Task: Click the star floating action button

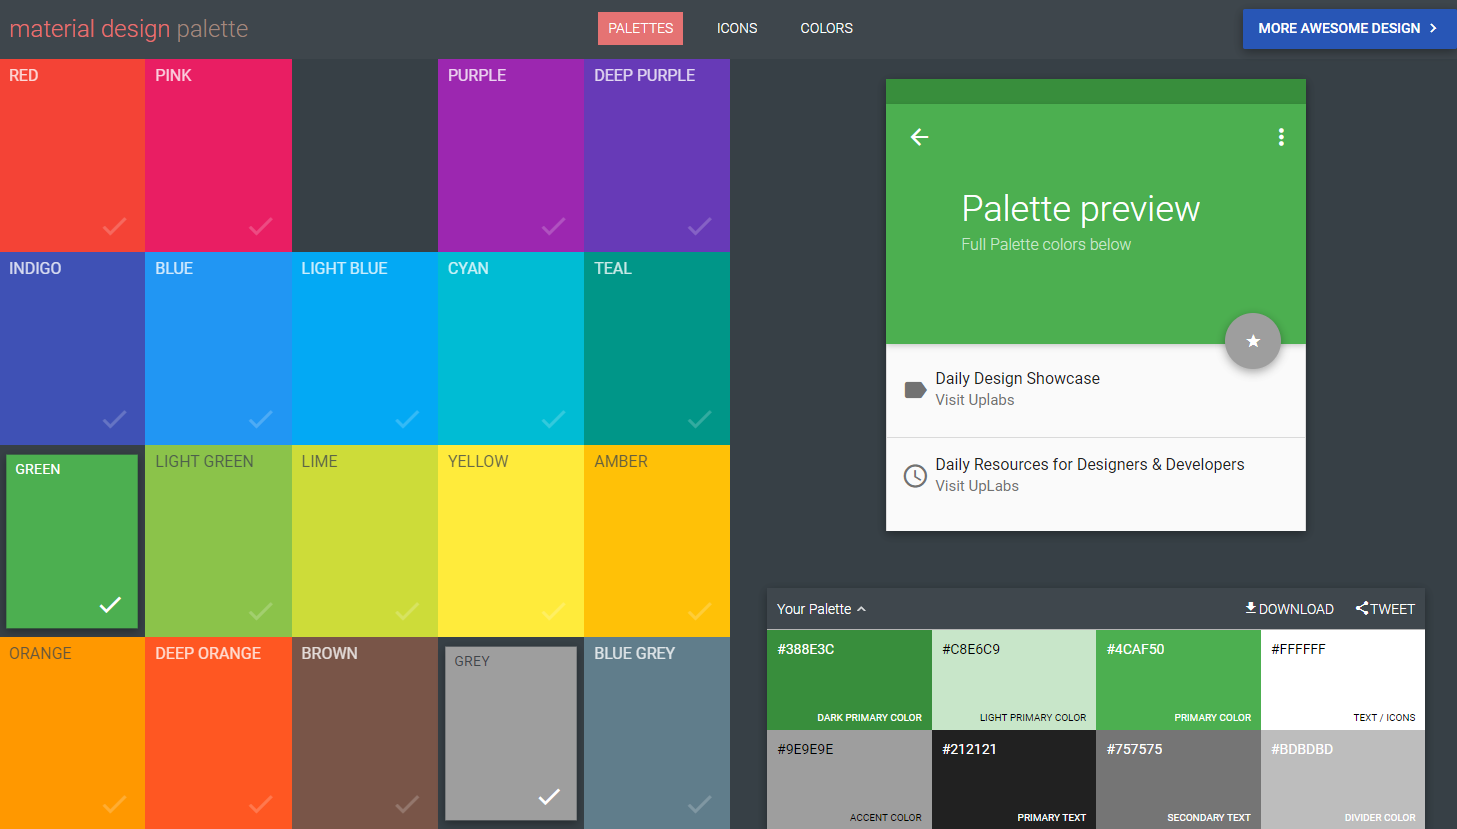Action: (x=1253, y=341)
